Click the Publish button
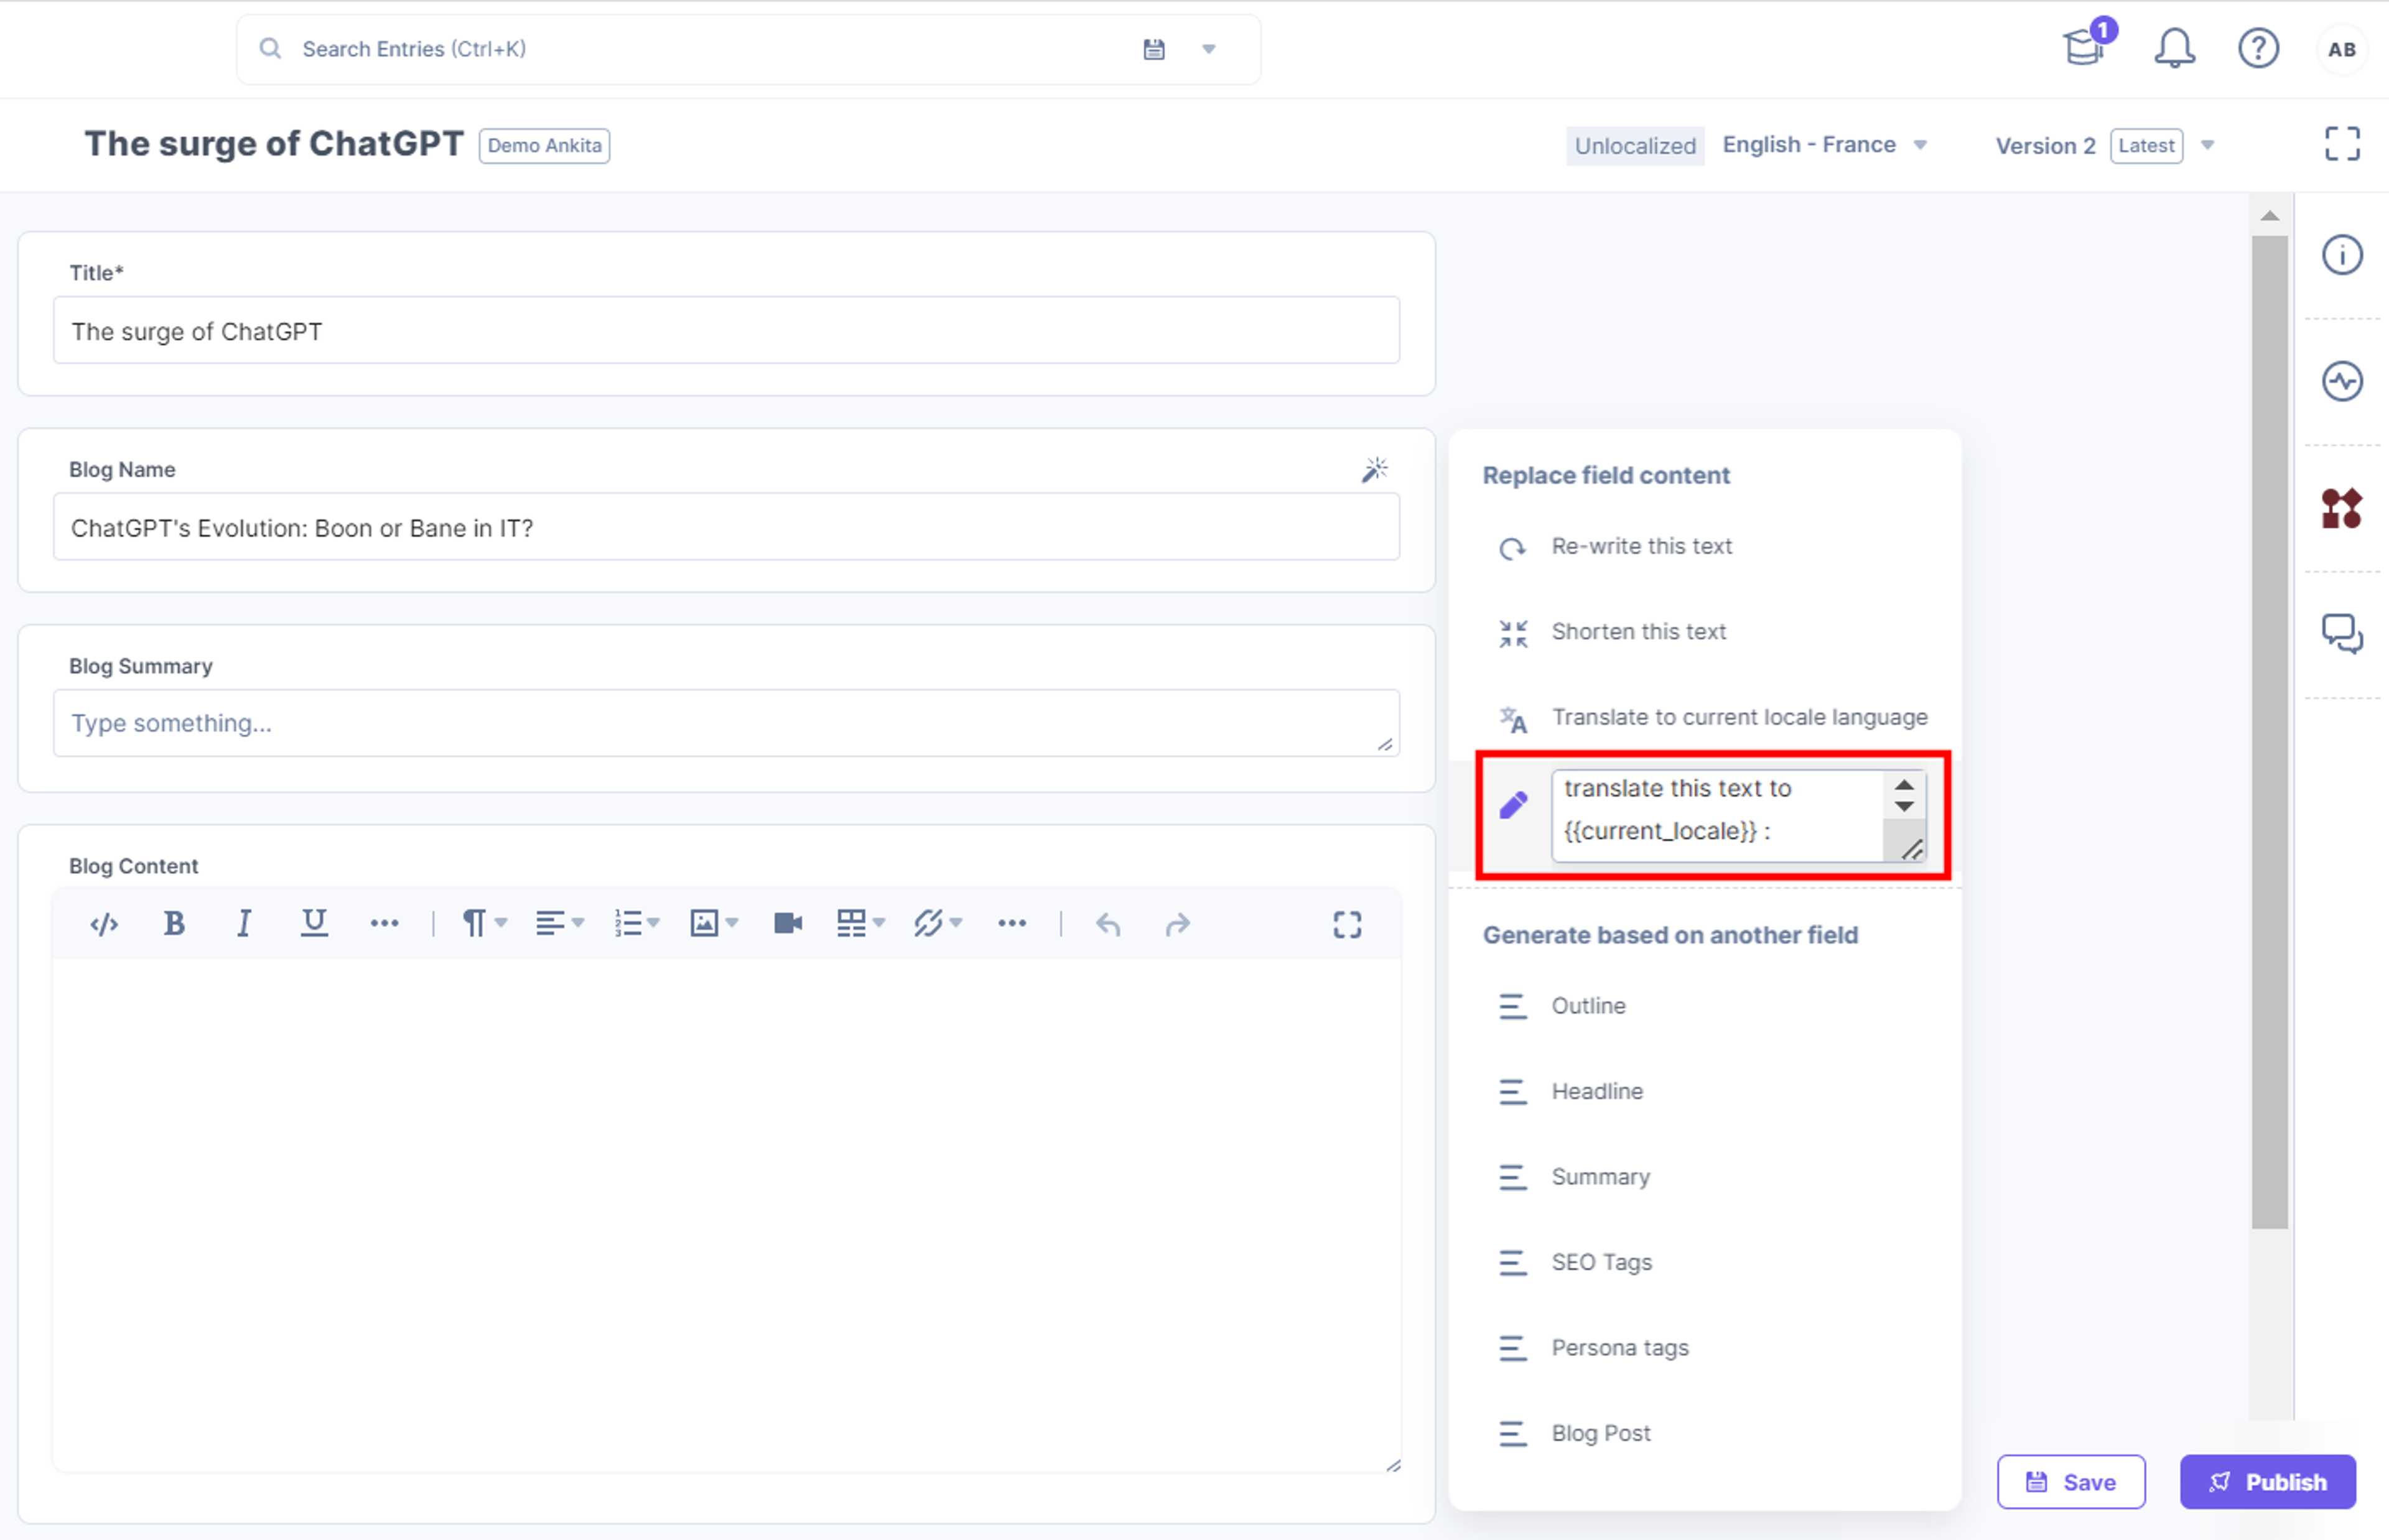The height and width of the screenshot is (1540, 2389). click(x=2267, y=1481)
